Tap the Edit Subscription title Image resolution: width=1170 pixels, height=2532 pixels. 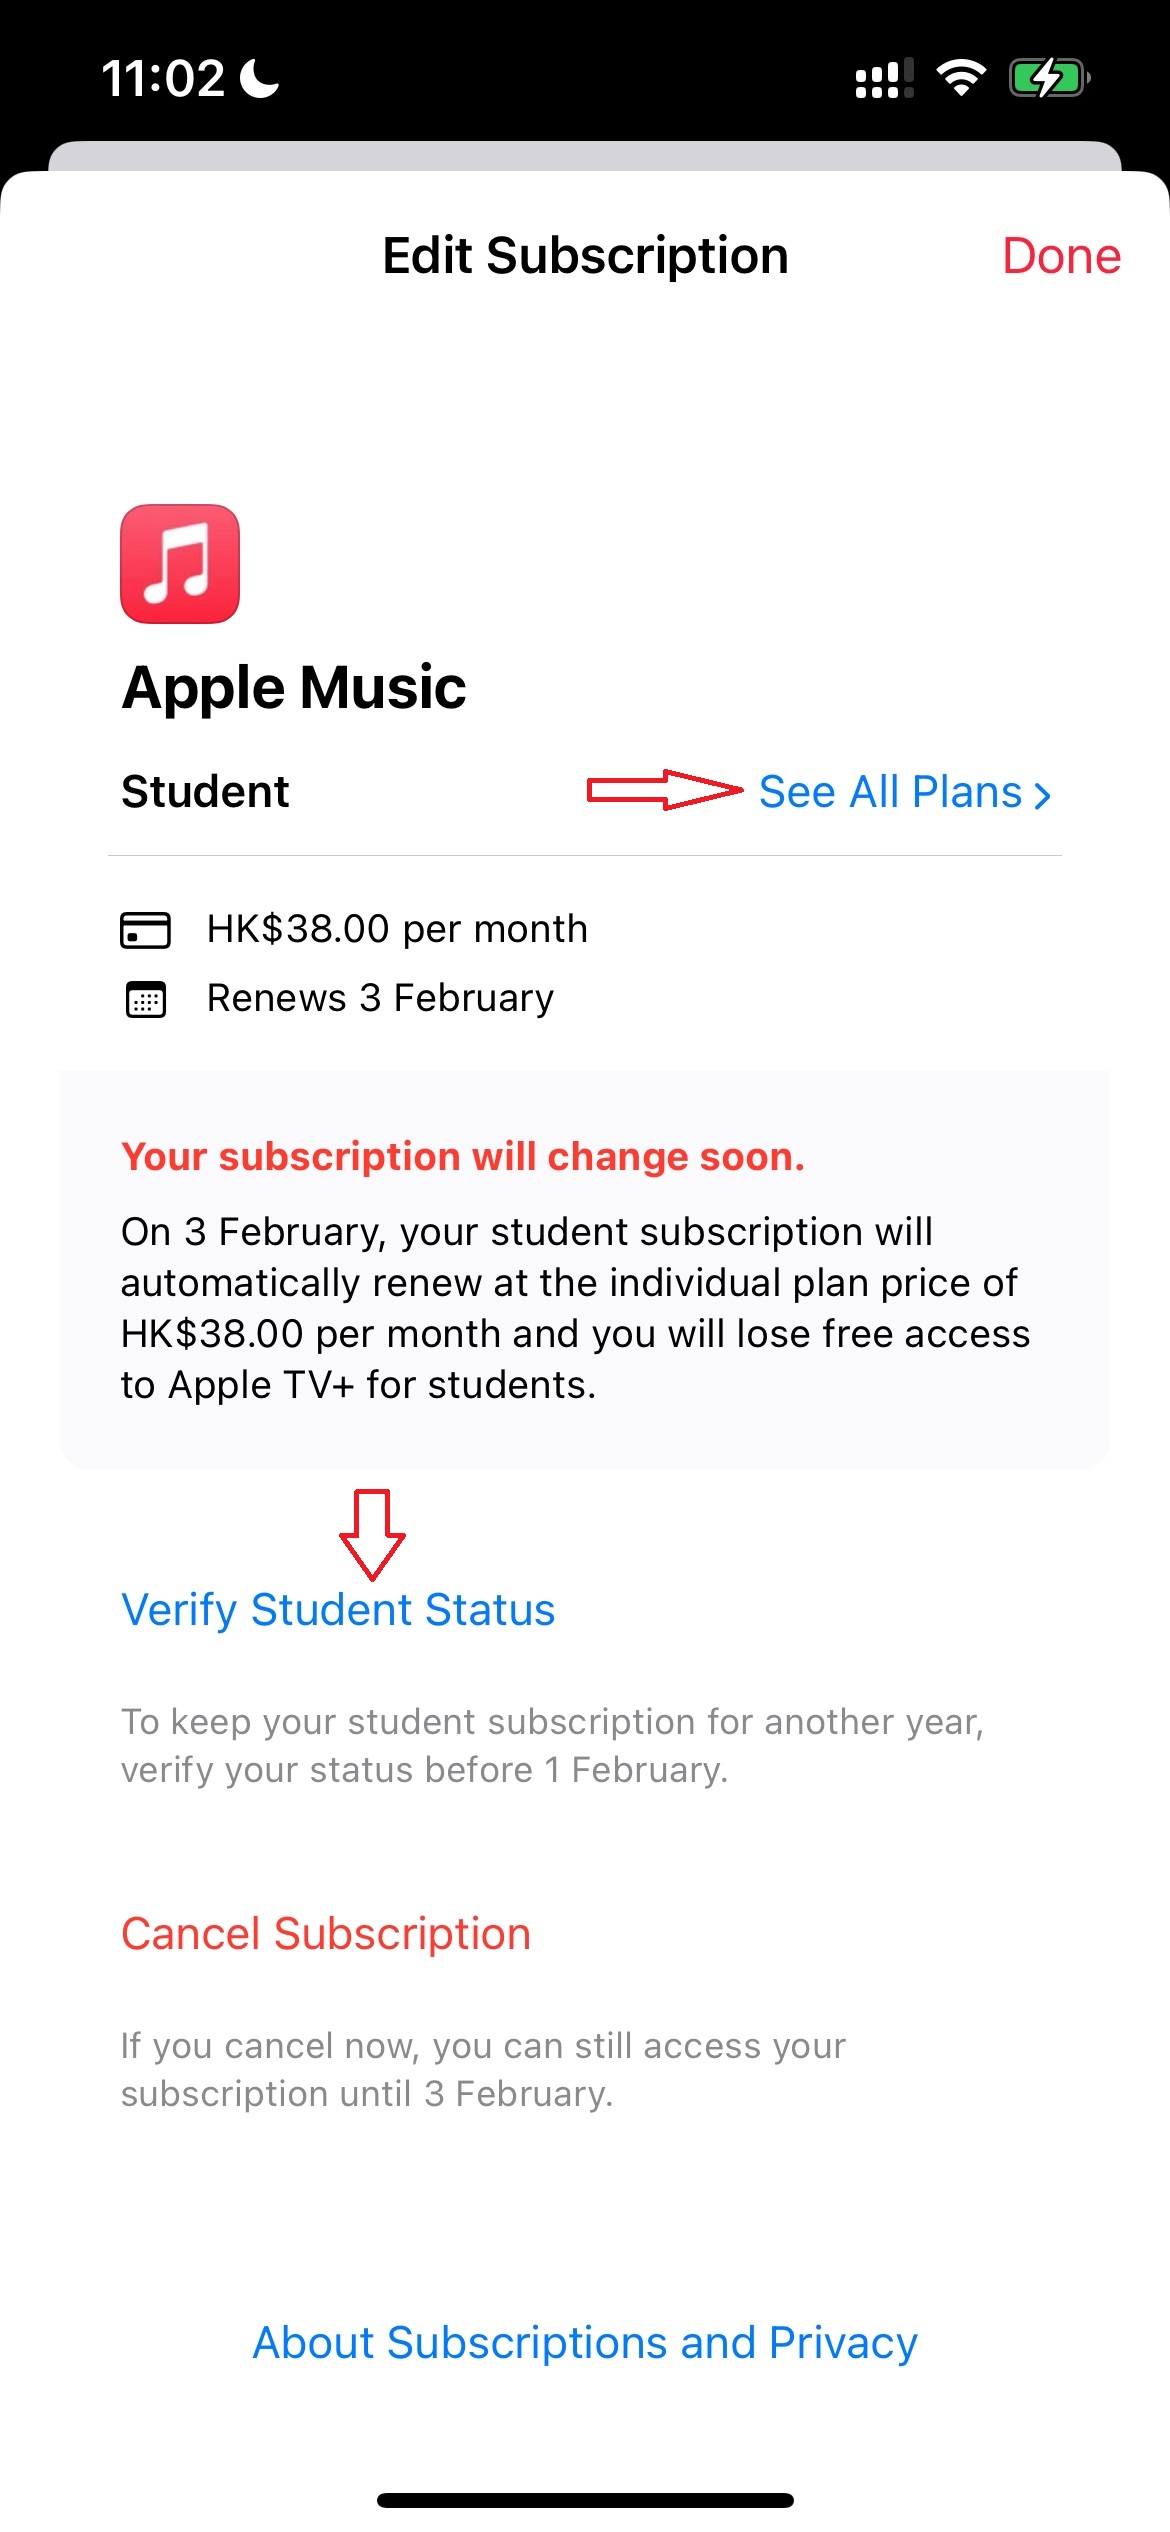click(x=585, y=256)
